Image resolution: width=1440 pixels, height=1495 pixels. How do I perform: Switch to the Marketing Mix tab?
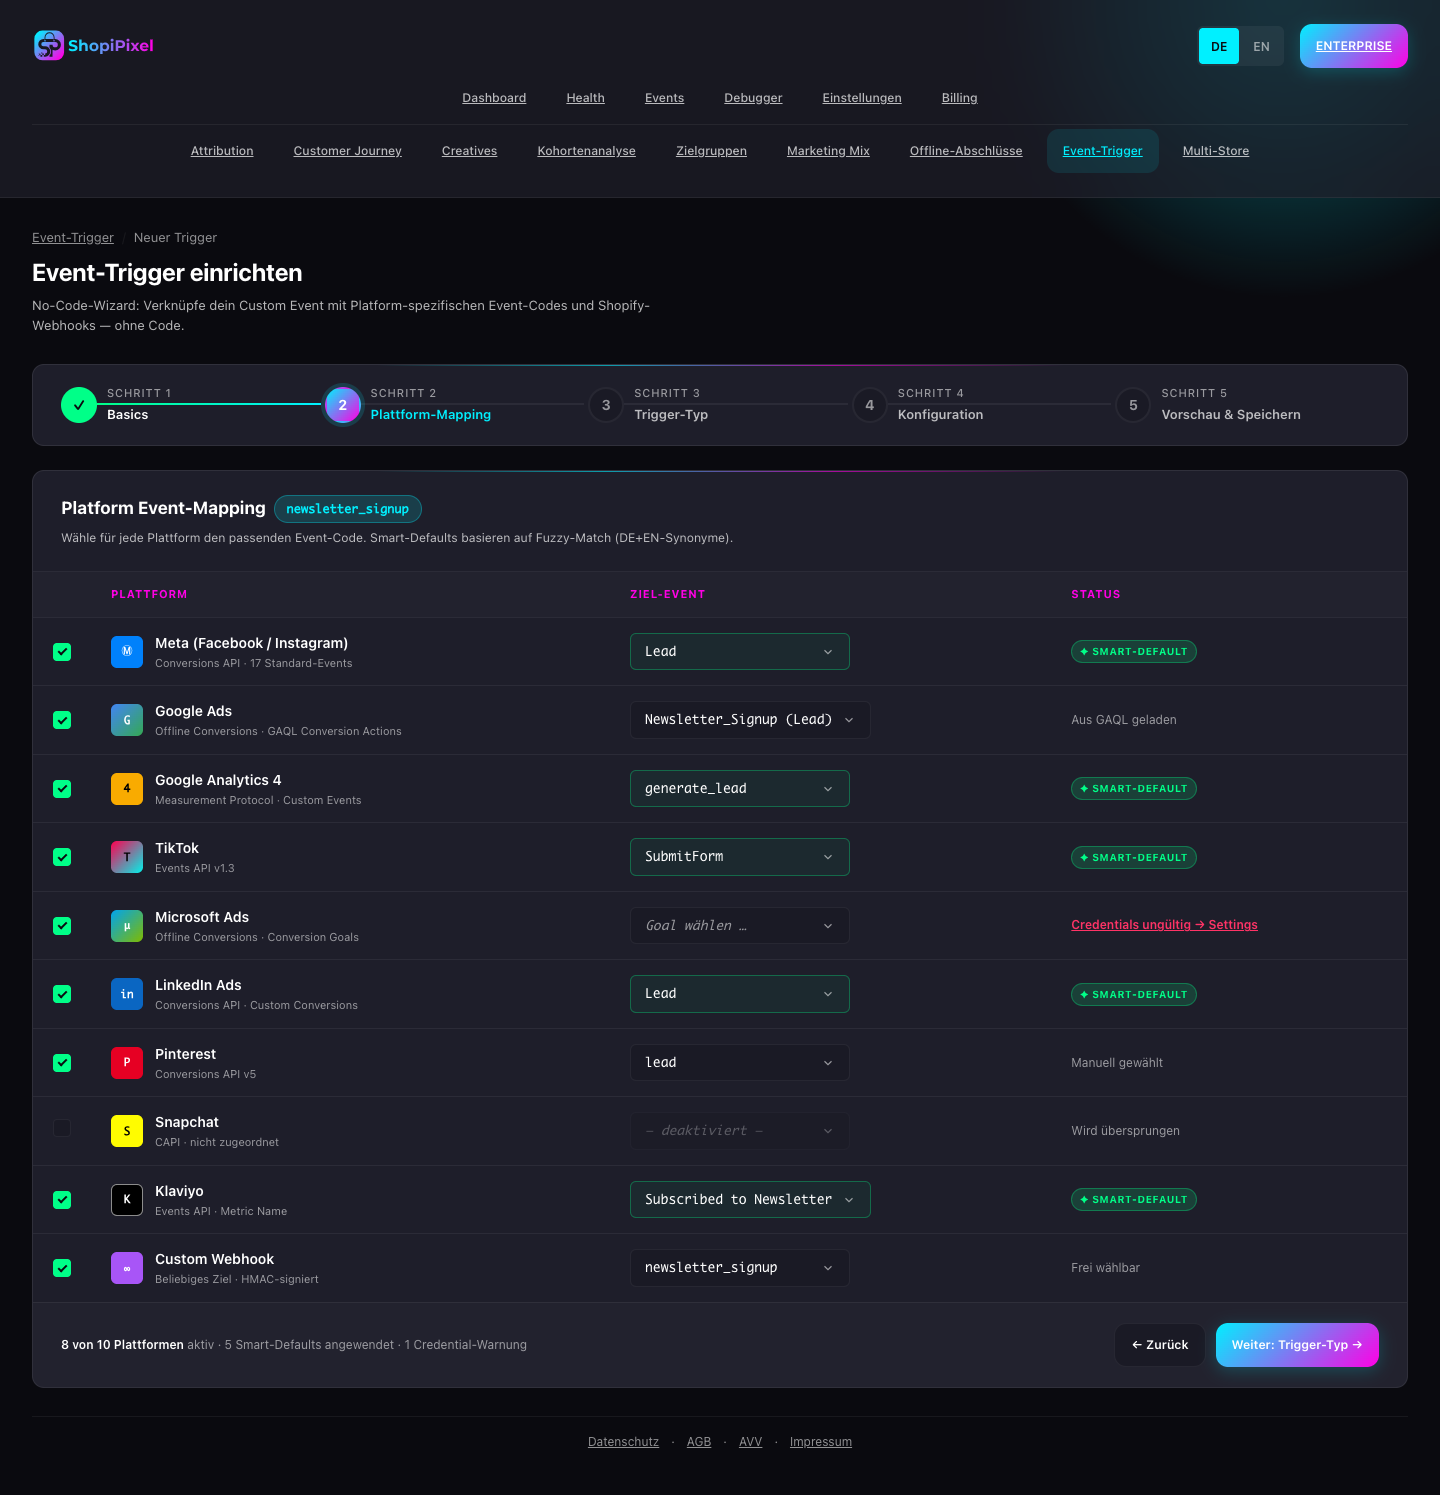[x=828, y=151]
